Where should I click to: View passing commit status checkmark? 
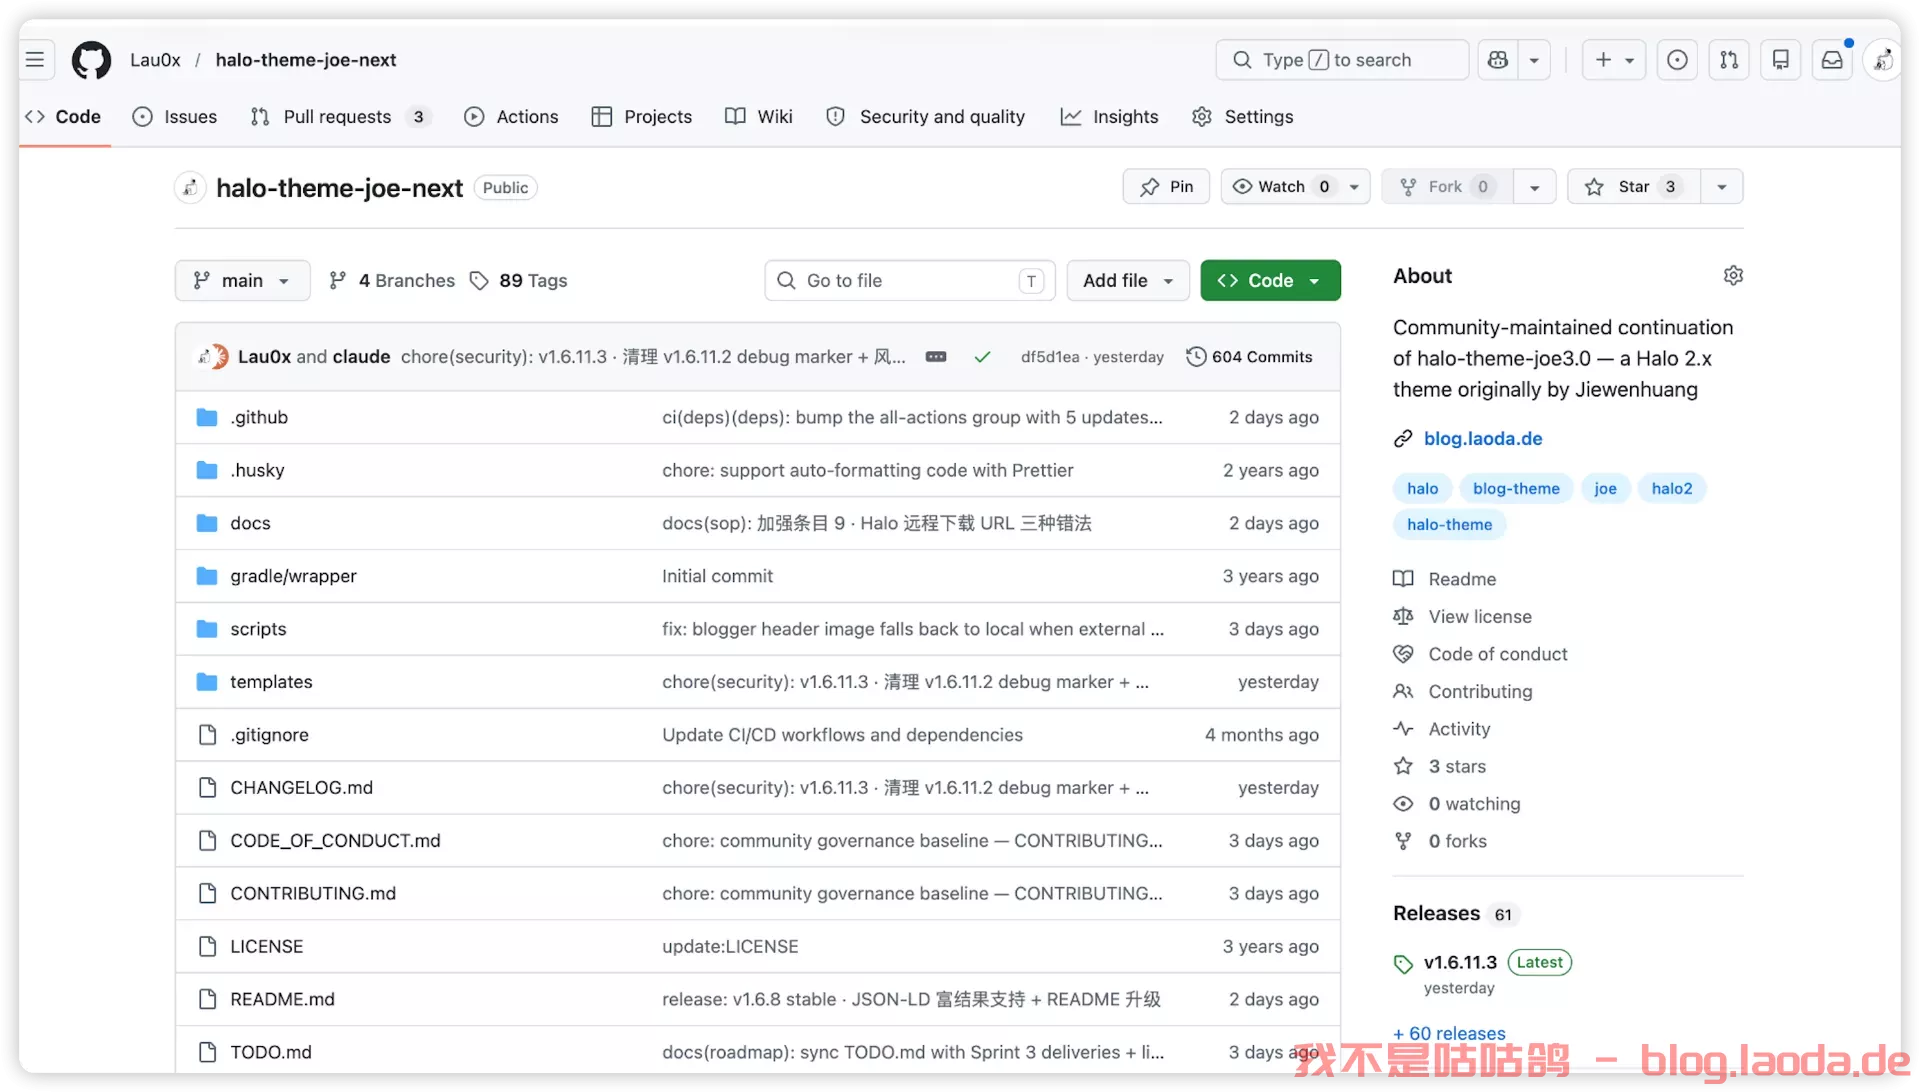[x=982, y=357]
